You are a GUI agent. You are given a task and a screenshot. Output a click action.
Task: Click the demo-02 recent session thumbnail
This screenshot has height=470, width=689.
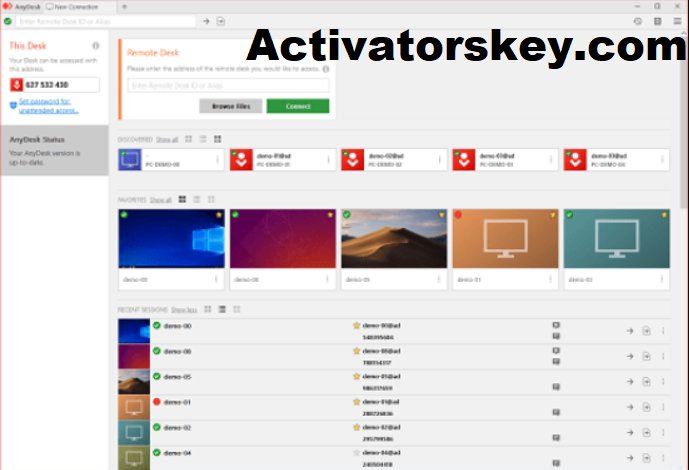click(x=134, y=433)
